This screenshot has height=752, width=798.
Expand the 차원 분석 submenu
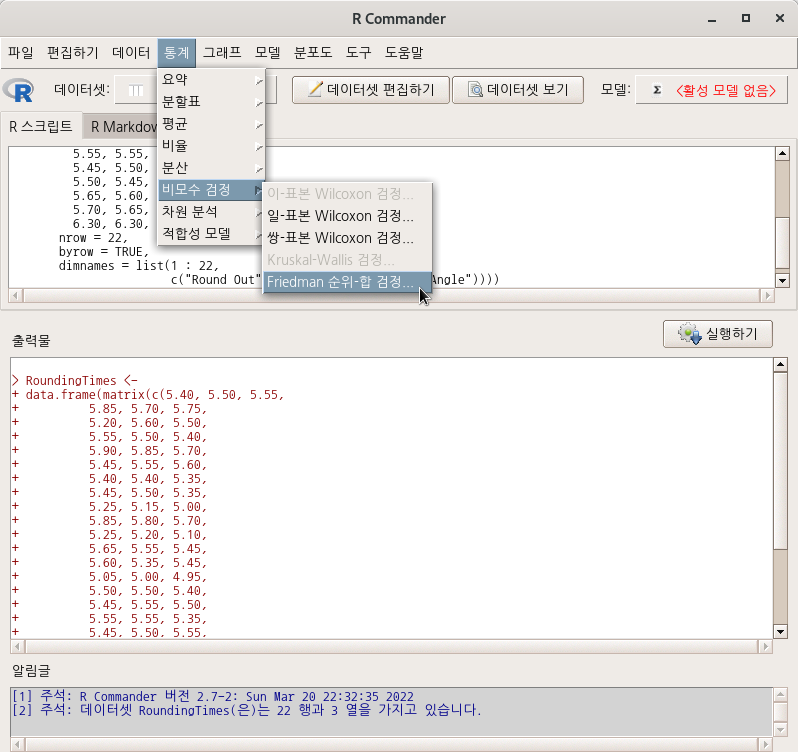(211, 212)
